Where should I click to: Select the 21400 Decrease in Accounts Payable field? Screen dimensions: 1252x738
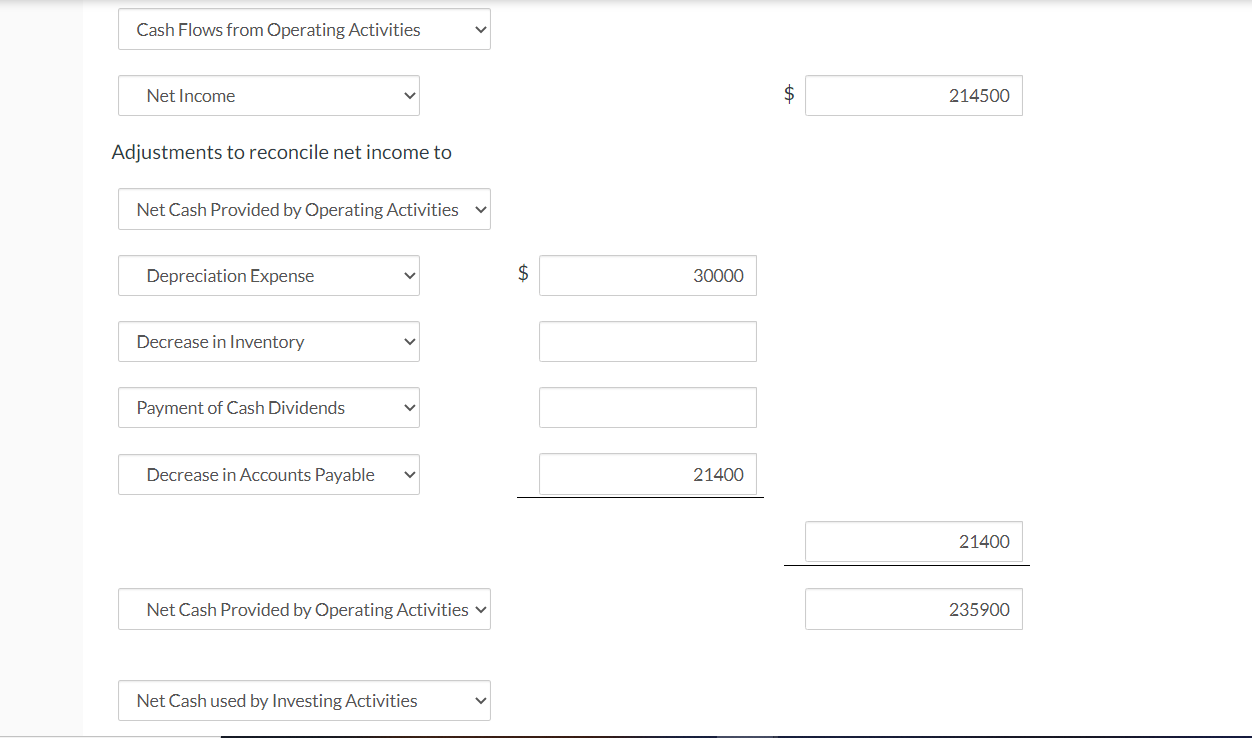pos(647,474)
